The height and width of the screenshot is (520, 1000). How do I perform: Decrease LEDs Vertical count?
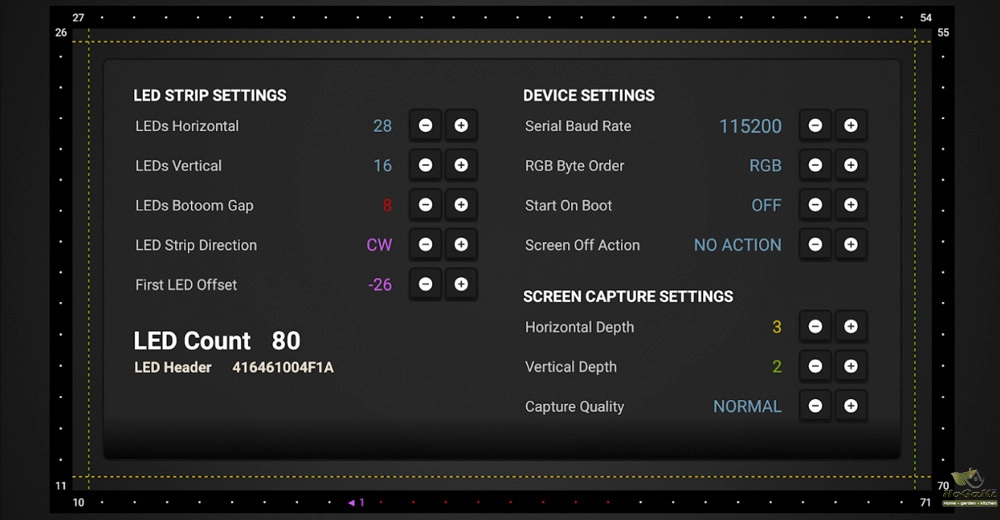pos(425,165)
